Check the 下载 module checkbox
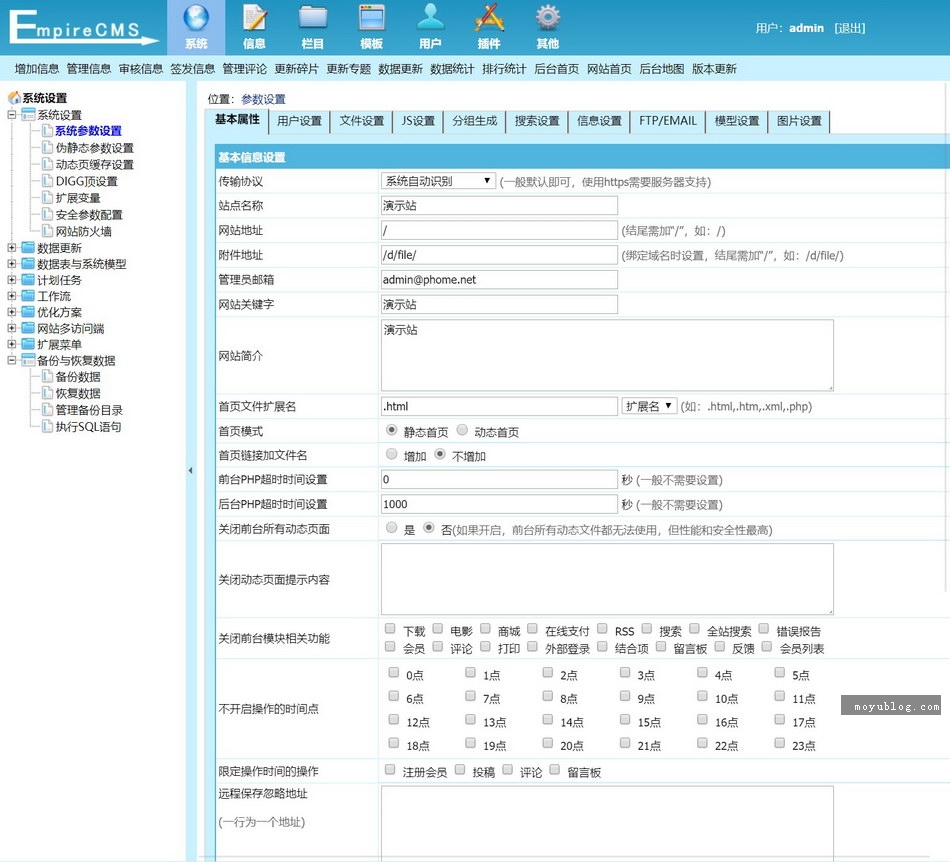 coord(390,628)
